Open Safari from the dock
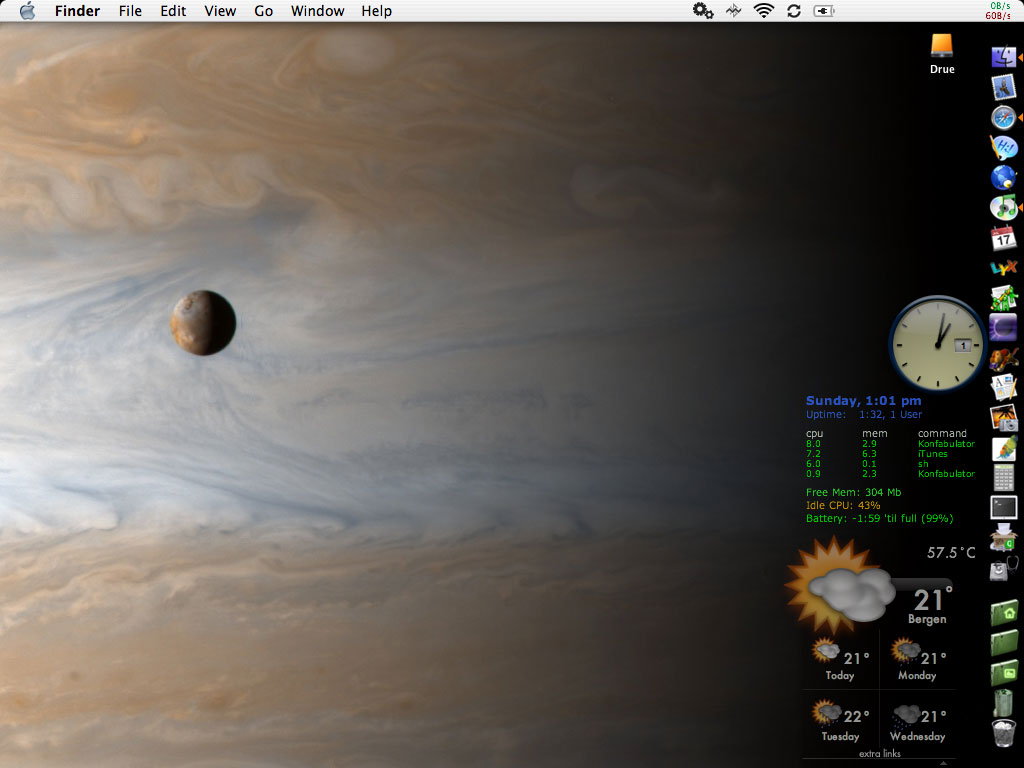This screenshot has width=1024, height=768. (1003, 118)
